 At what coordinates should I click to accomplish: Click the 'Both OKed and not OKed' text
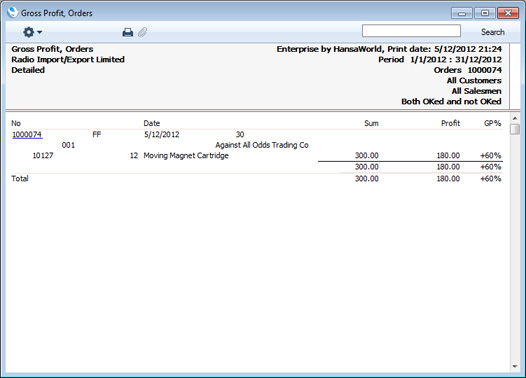[x=451, y=101]
